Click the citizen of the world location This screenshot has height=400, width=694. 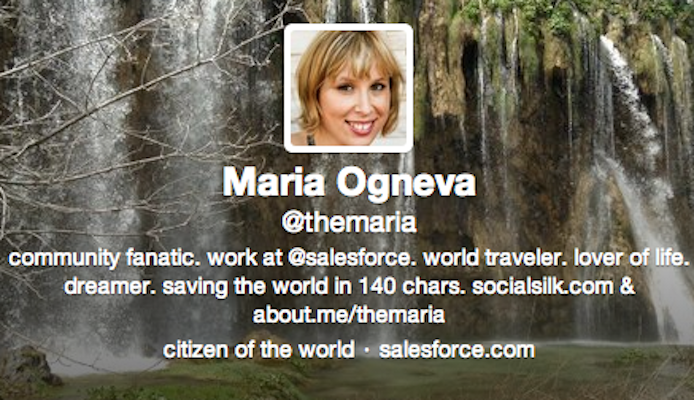[x=259, y=350]
